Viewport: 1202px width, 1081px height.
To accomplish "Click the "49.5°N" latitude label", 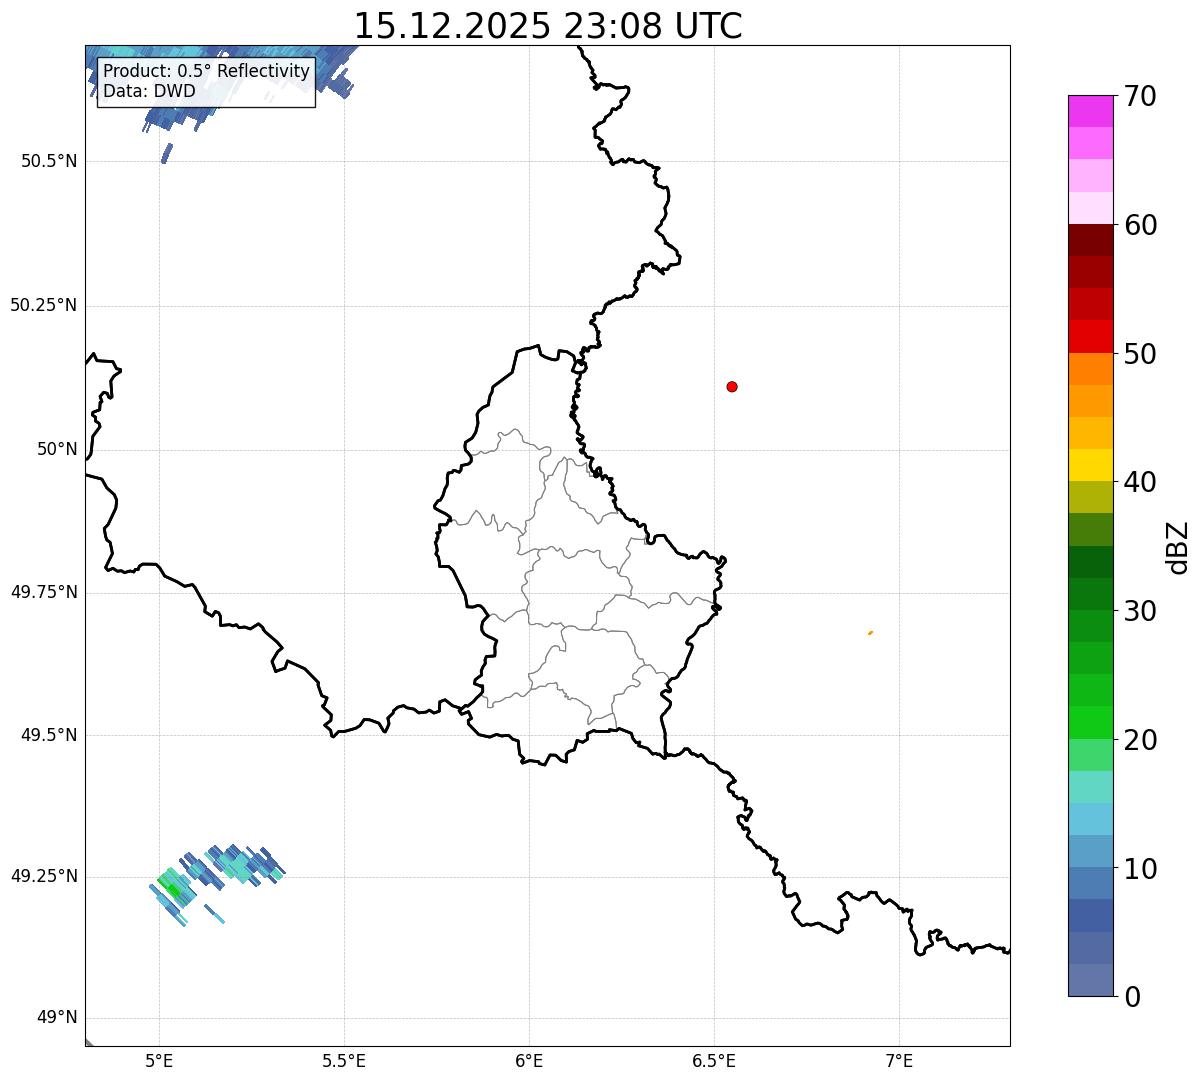I will [49, 735].
